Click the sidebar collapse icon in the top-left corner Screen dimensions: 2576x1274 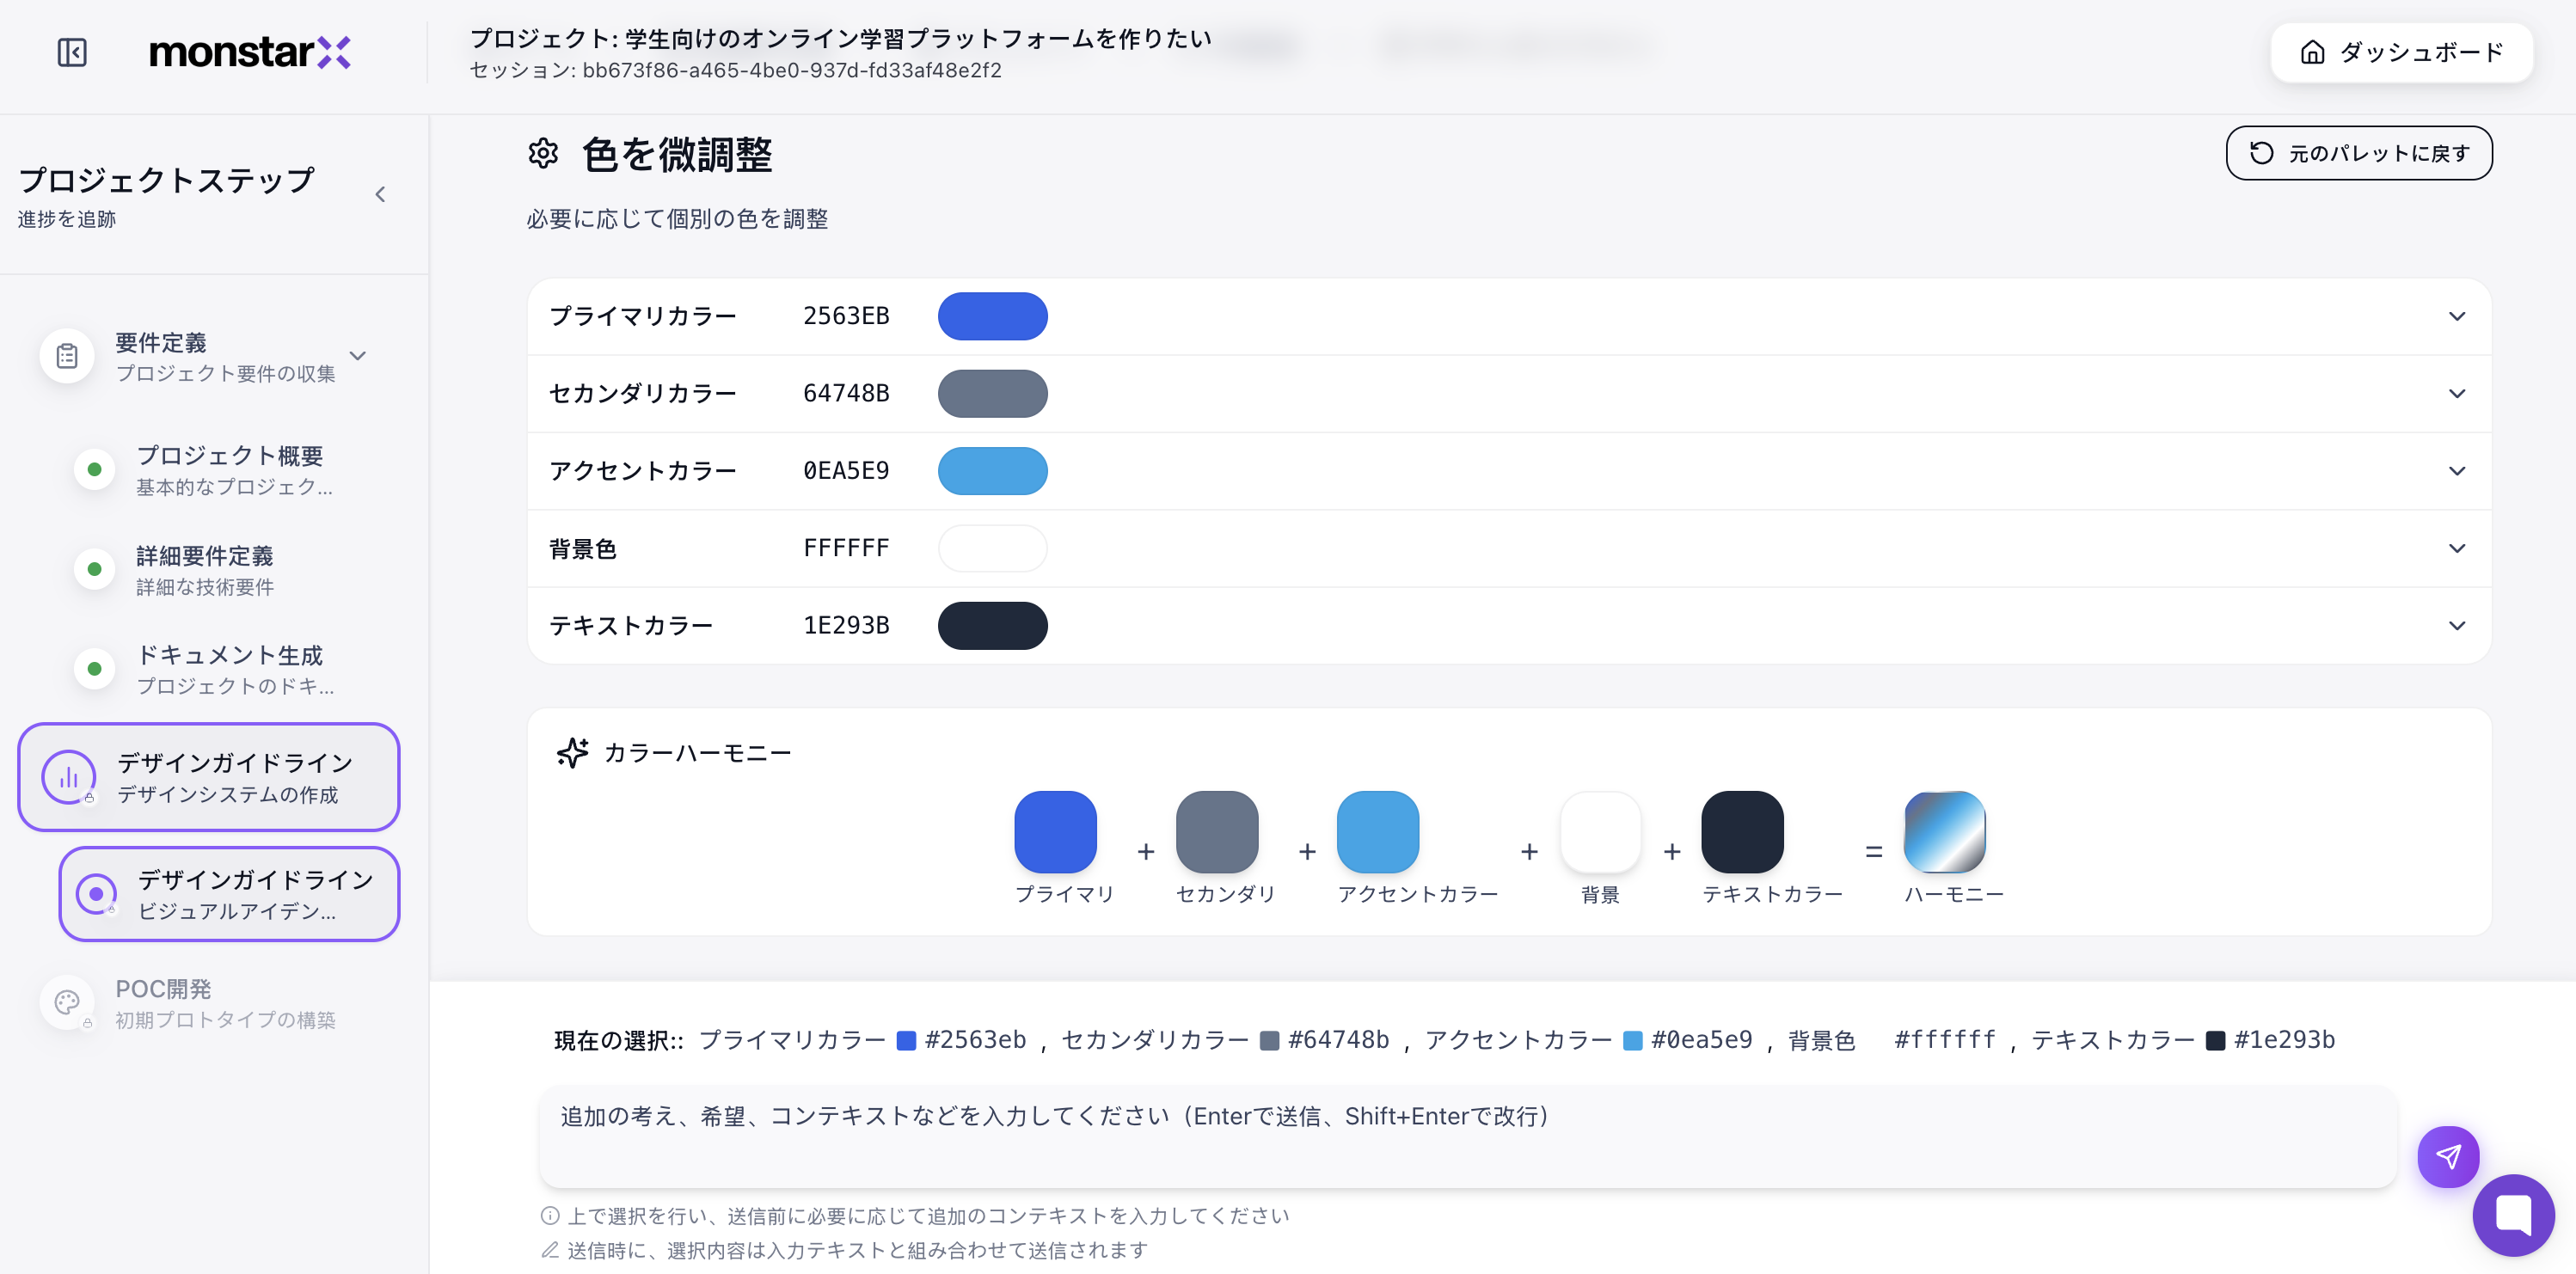click(x=71, y=52)
